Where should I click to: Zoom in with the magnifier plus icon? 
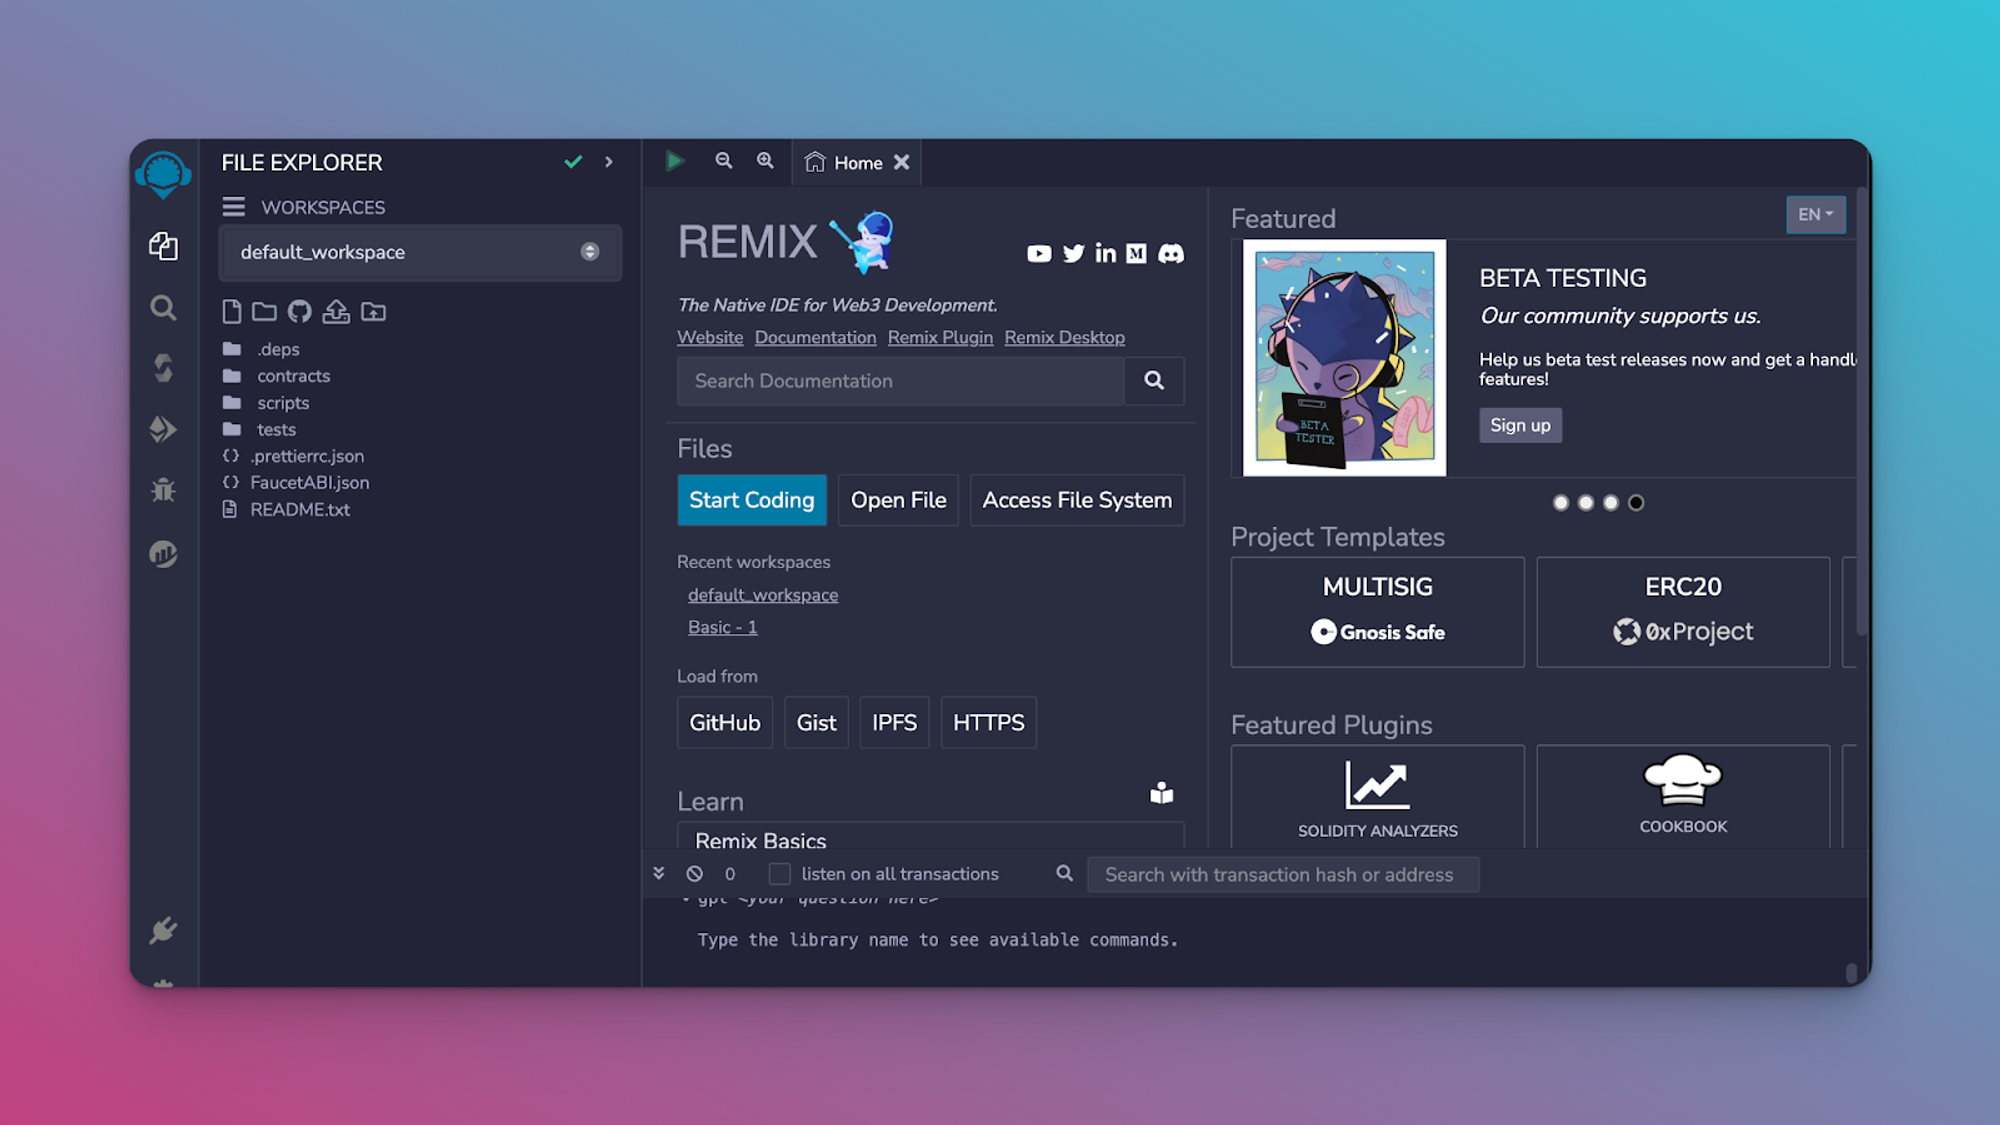click(x=765, y=161)
